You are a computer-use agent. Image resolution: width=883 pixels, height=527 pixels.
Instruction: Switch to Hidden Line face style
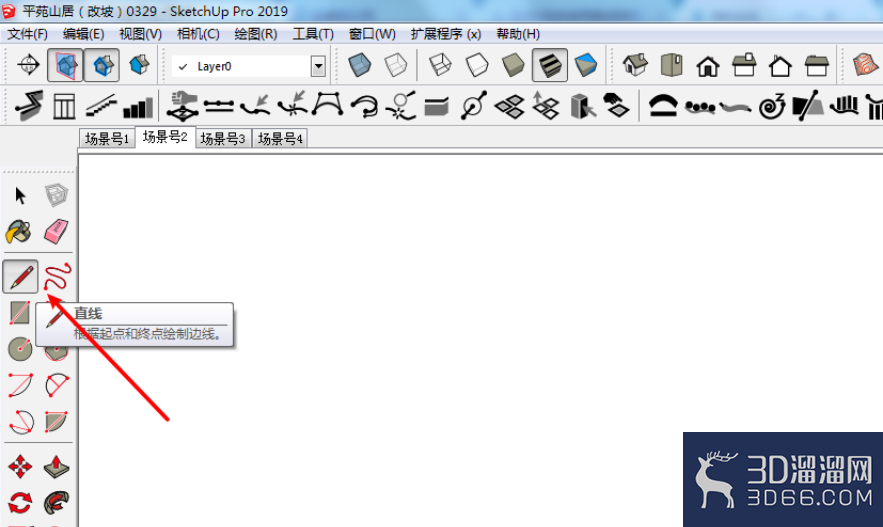pyautogui.click(x=476, y=65)
